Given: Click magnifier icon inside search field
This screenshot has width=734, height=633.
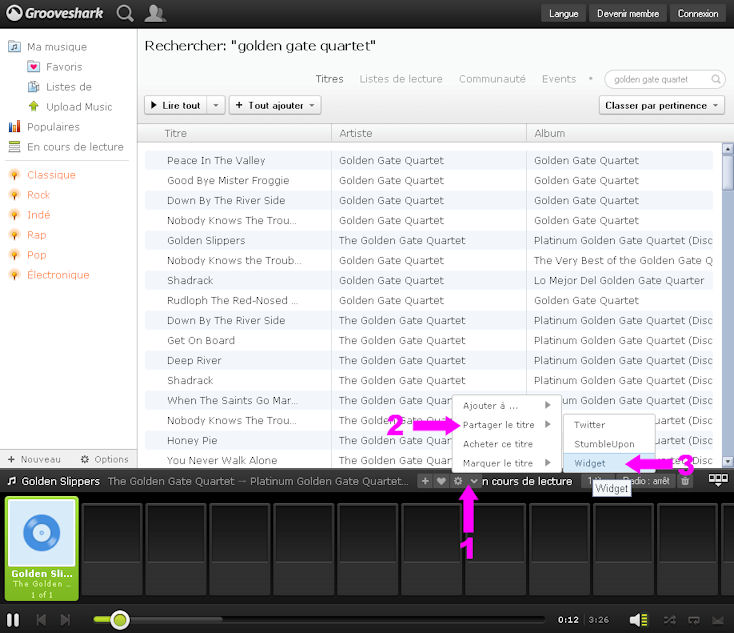Looking at the screenshot, I should (x=716, y=79).
